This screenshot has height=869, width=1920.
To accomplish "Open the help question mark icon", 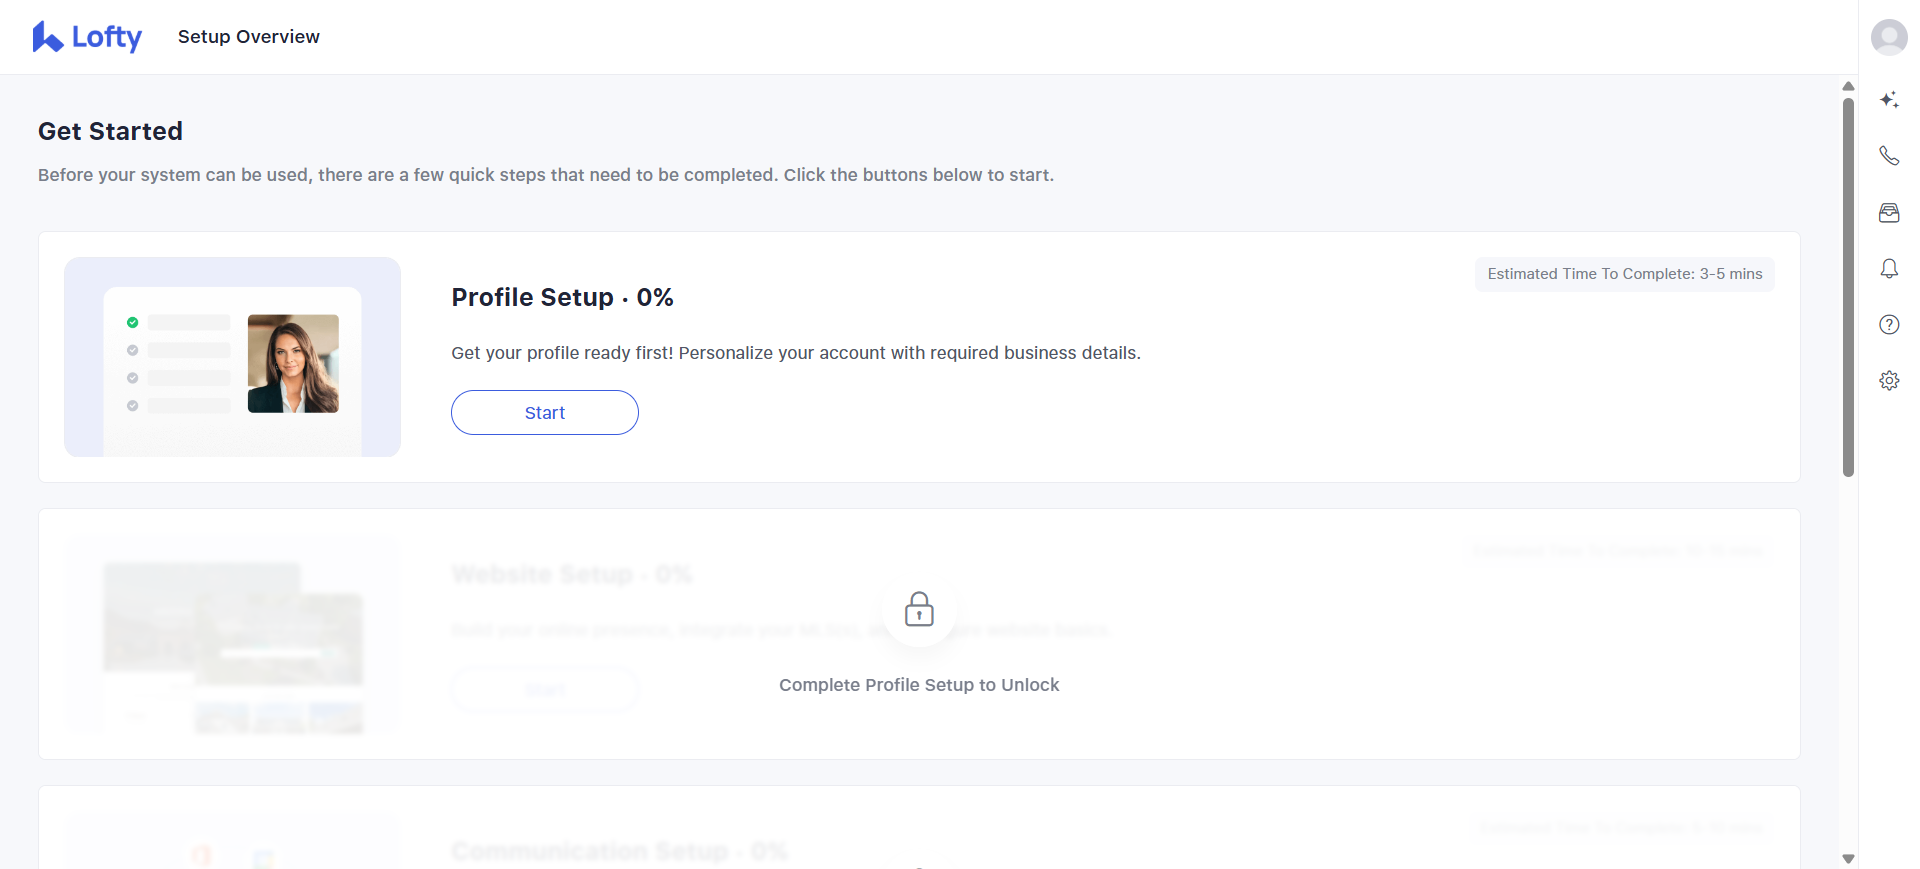I will tap(1889, 325).
